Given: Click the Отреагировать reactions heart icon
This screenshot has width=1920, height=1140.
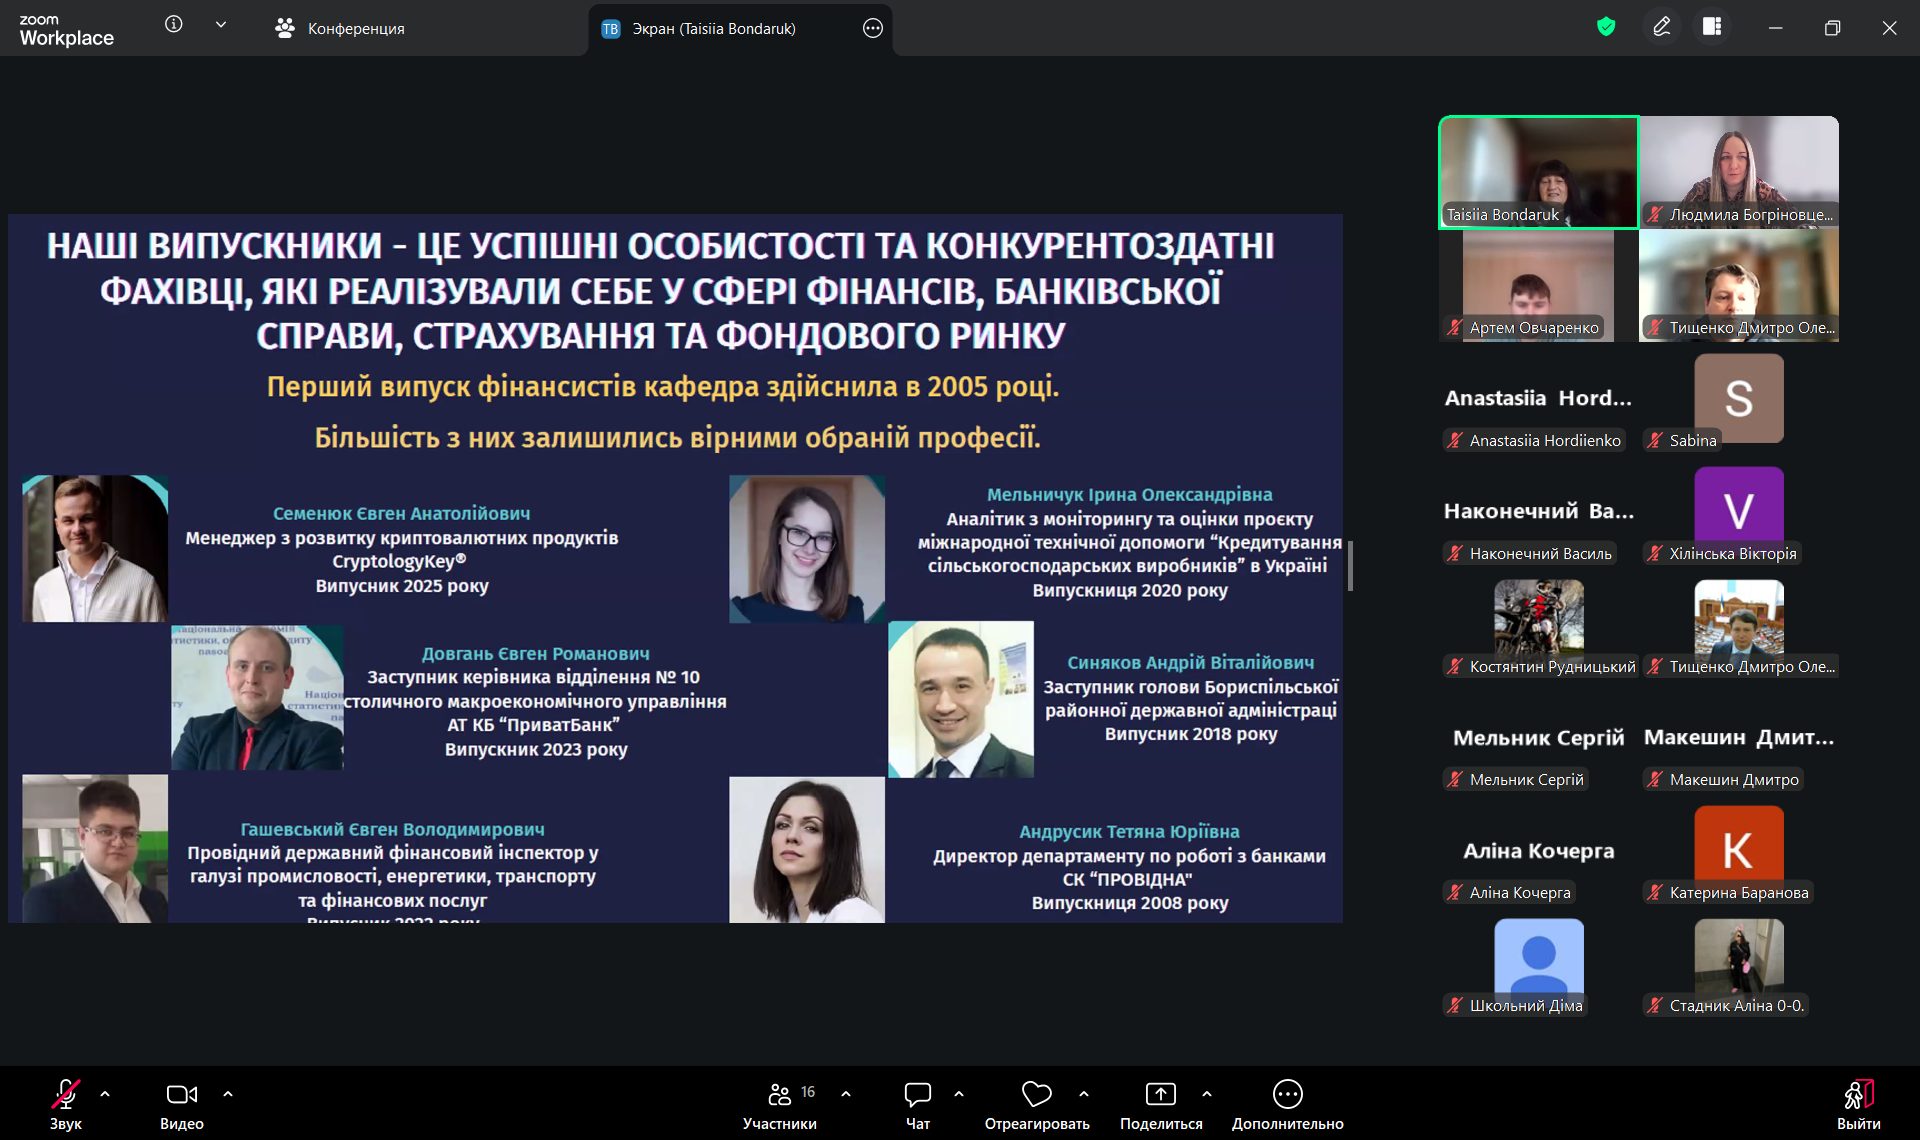Looking at the screenshot, I should tap(1036, 1095).
